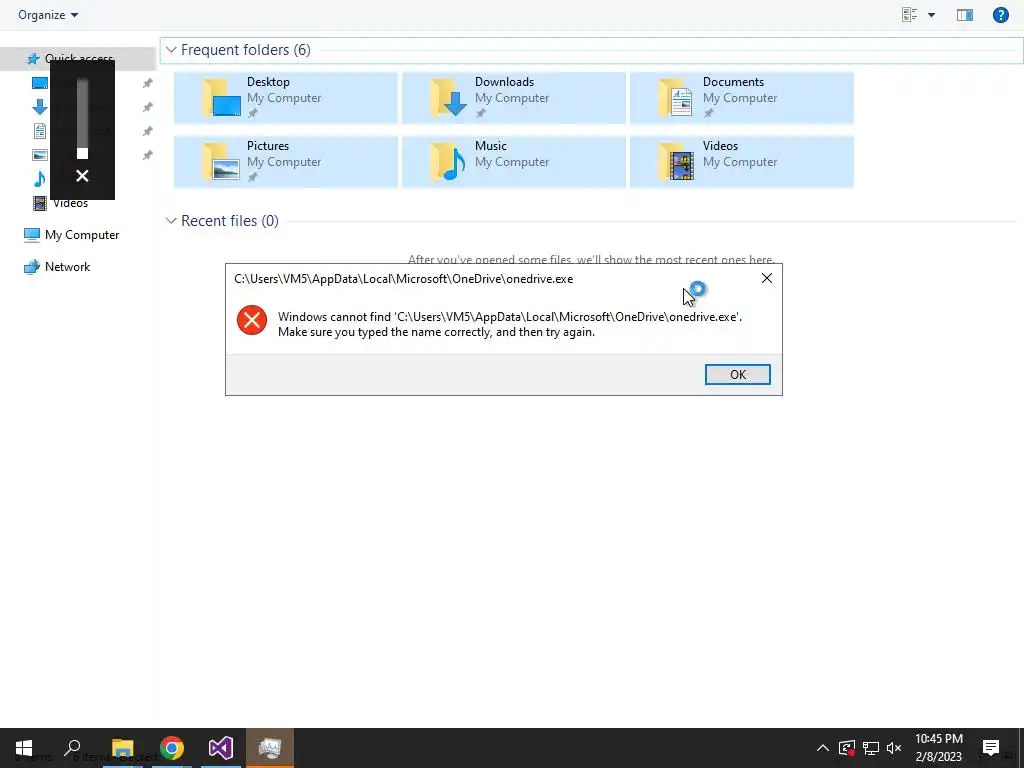The image size is (1024, 768).
Task: Select Music note icon in navigation sidebar
Action: coord(40,179)
